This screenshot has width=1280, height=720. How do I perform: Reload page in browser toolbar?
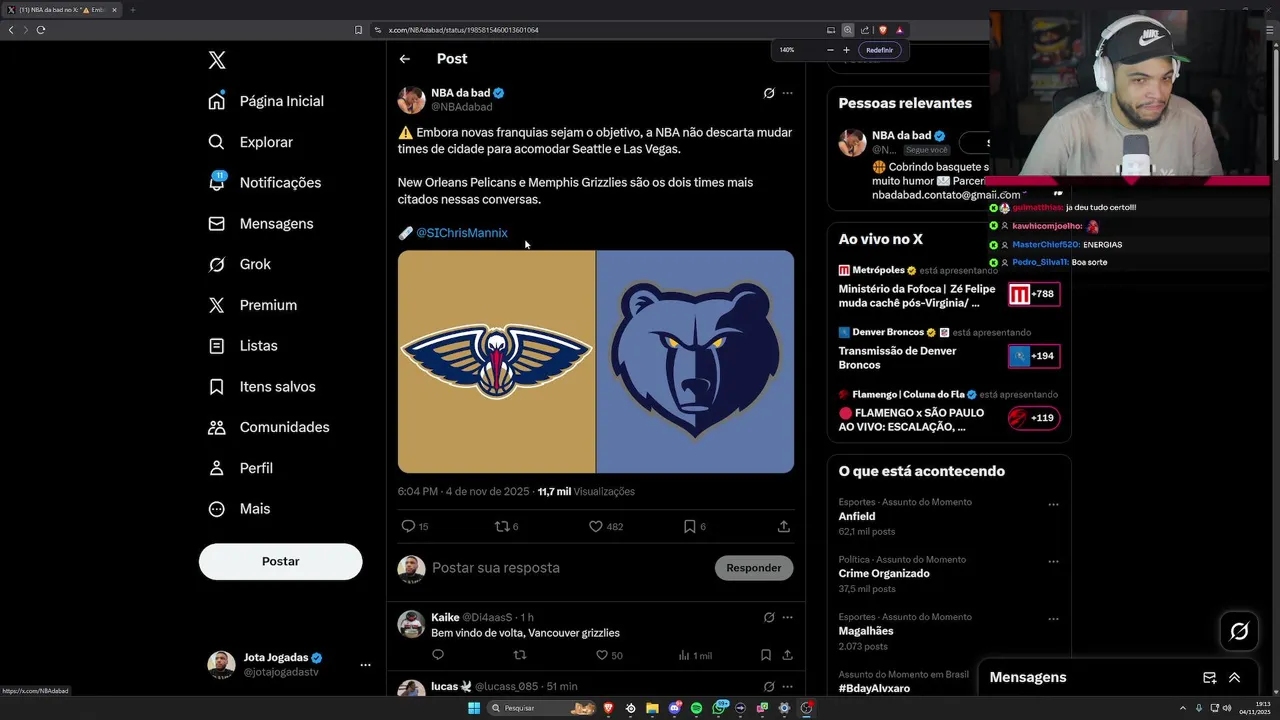pos(41,30)
